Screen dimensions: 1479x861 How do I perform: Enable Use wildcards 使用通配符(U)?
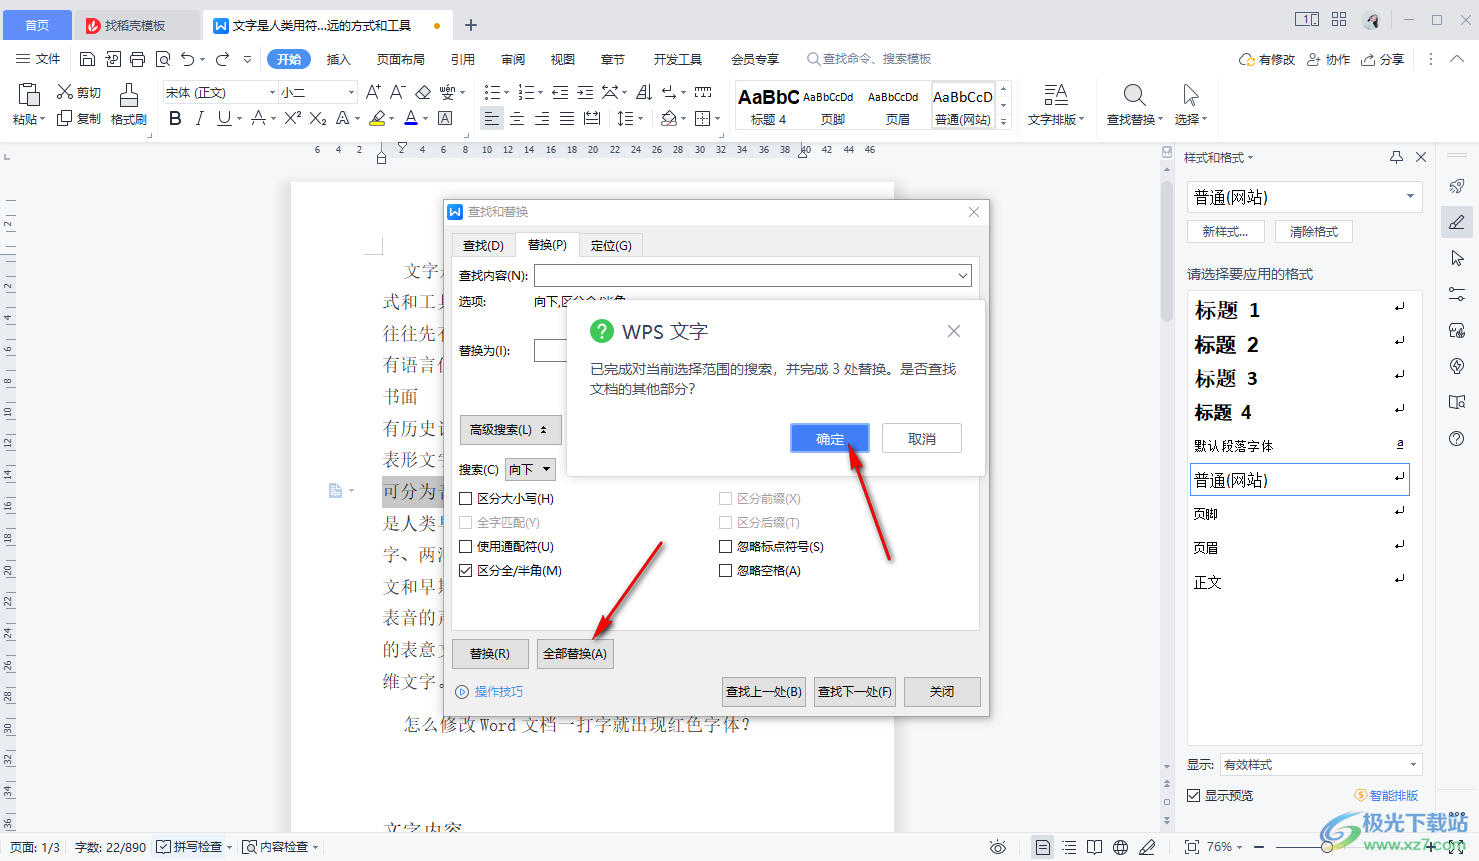coord(465,546)
